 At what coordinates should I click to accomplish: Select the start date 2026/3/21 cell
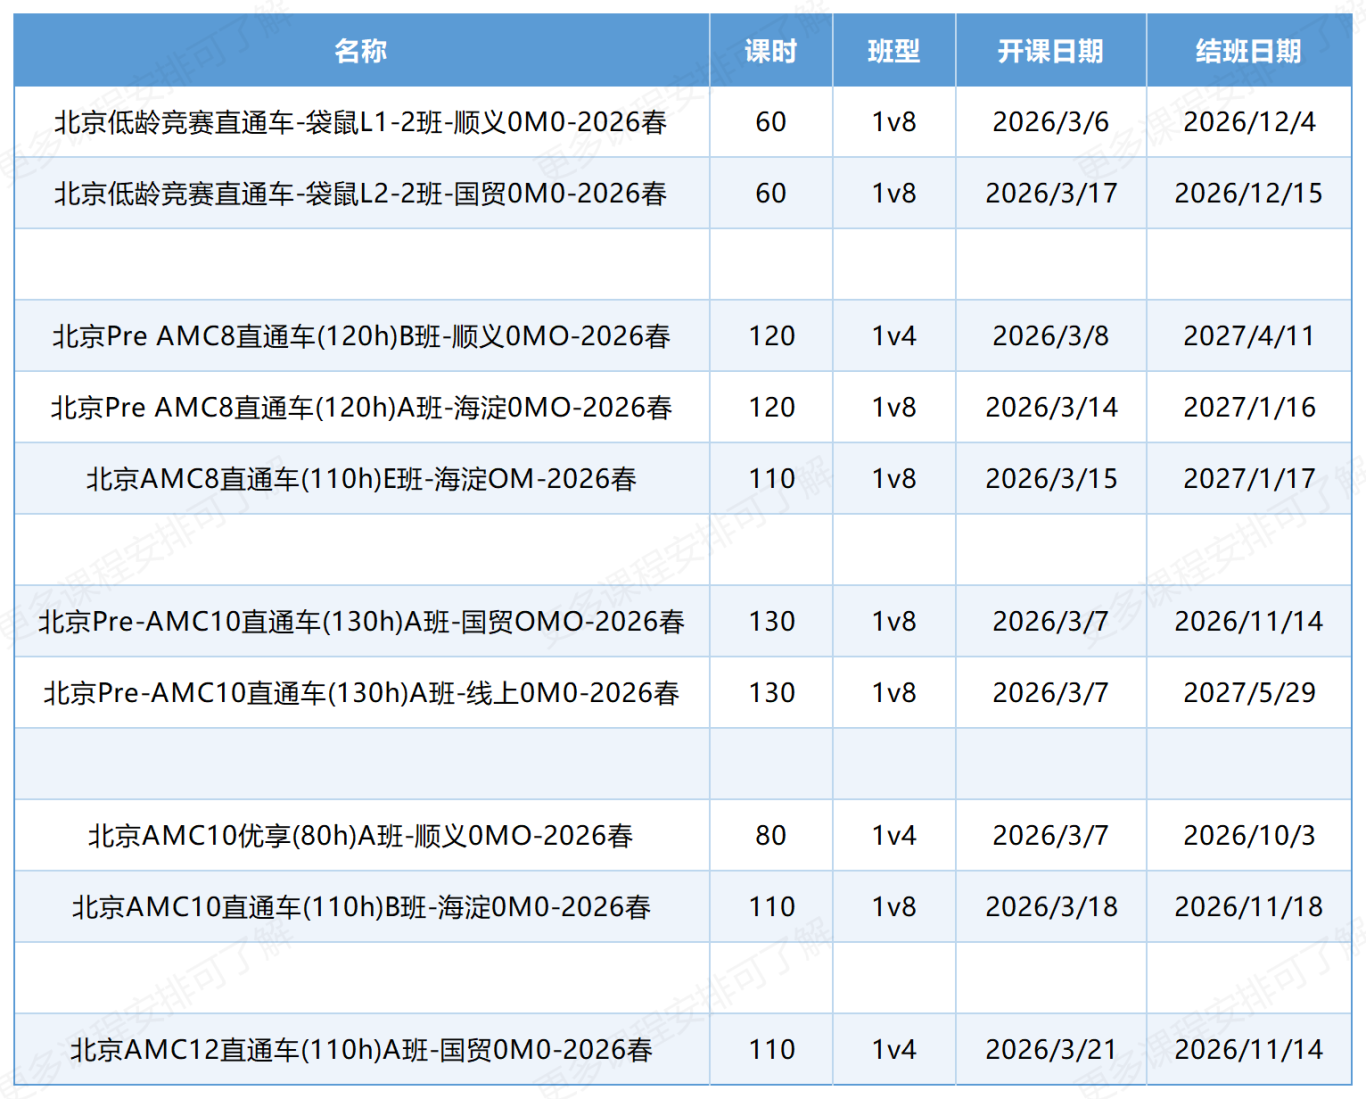click(x=1050, y=1049)
